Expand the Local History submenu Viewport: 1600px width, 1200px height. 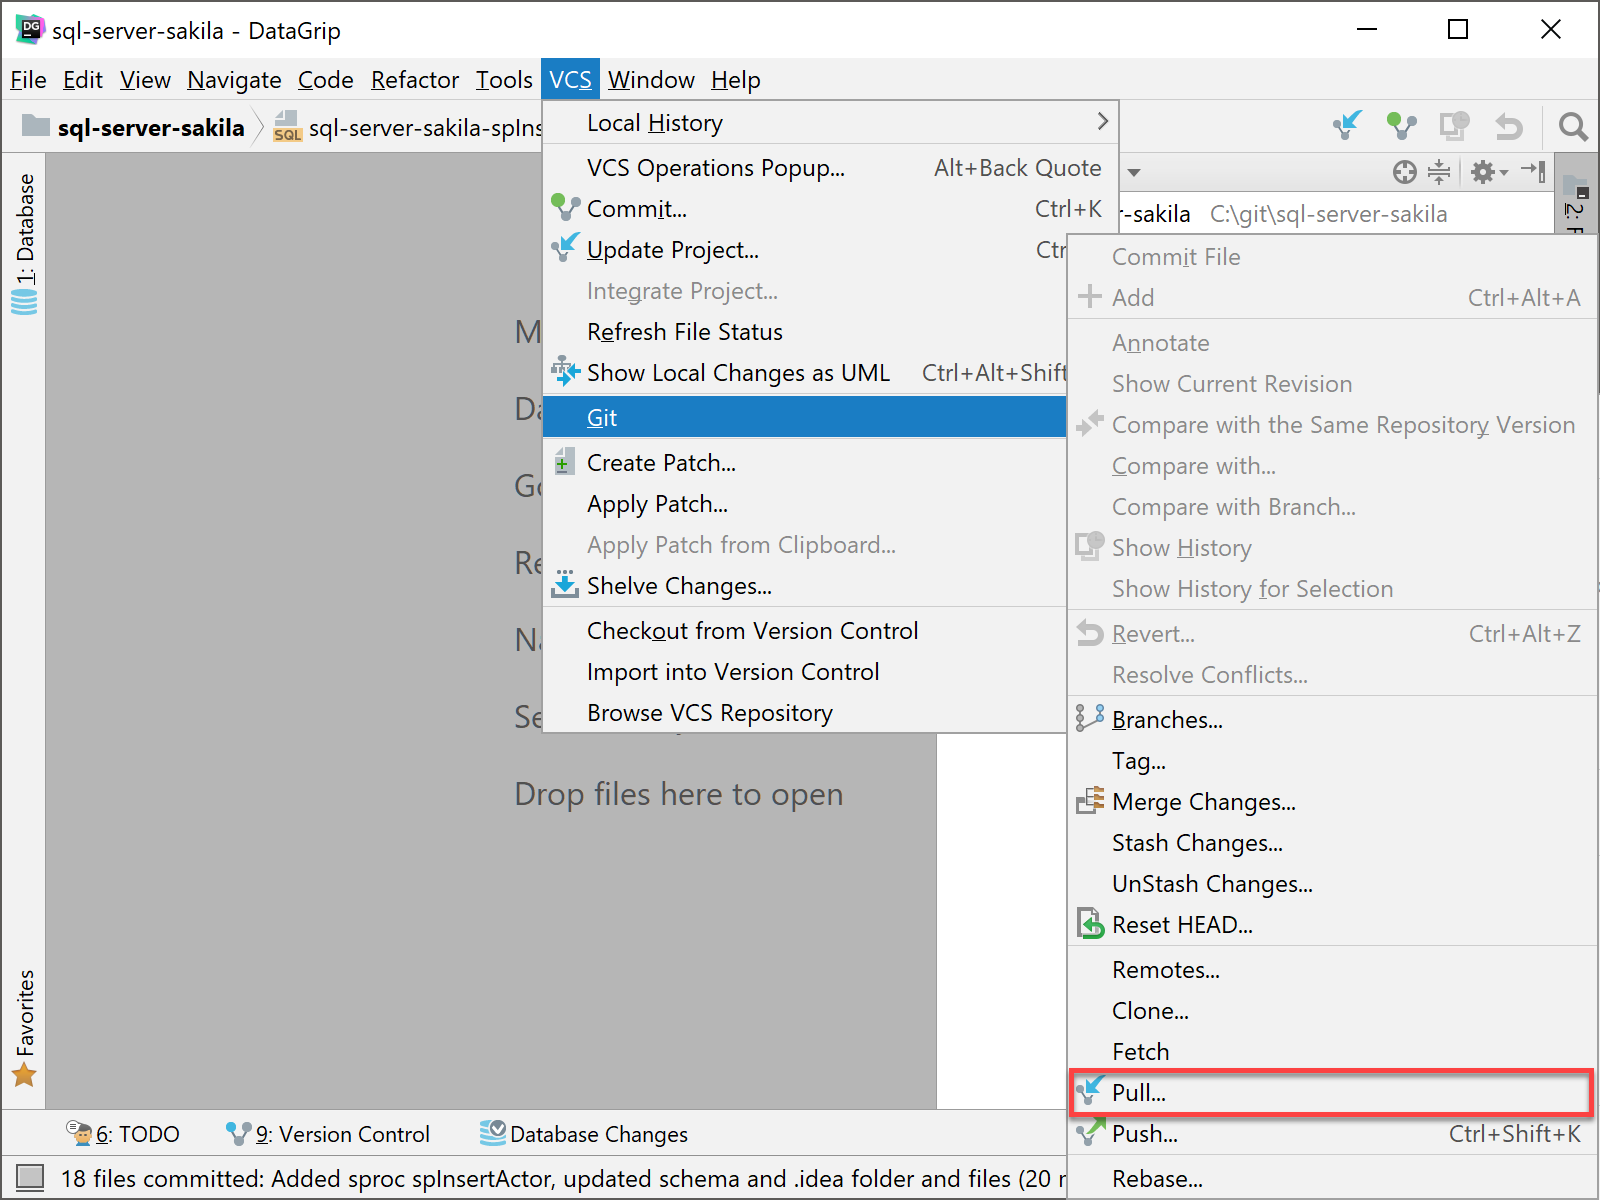click(830, 123)
